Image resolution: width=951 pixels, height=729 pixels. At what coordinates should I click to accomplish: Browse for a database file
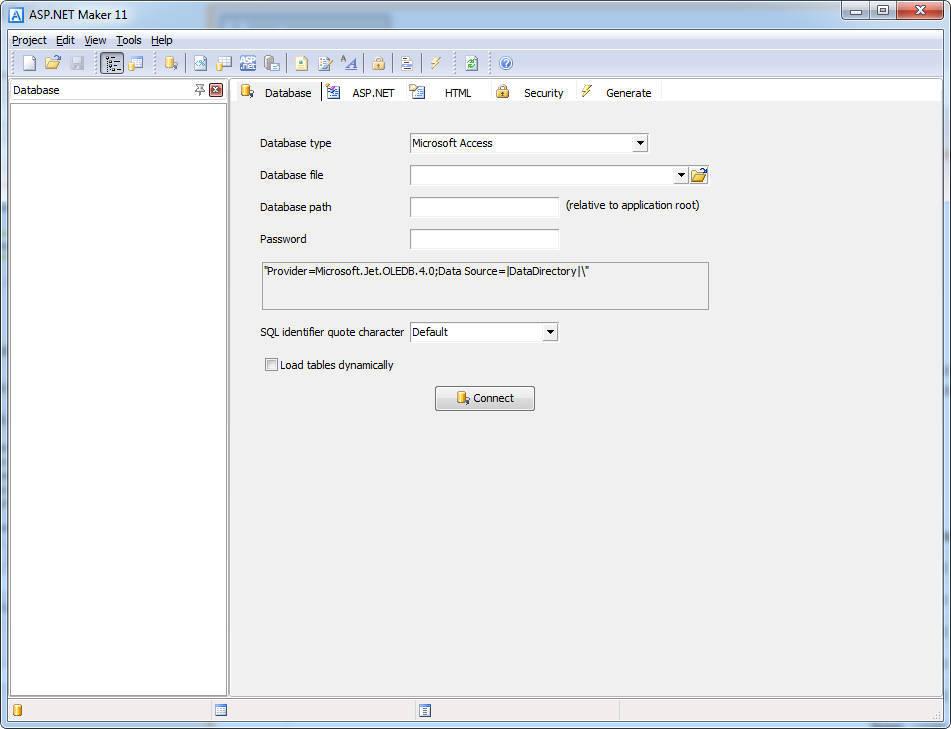(x=699, y=174)
